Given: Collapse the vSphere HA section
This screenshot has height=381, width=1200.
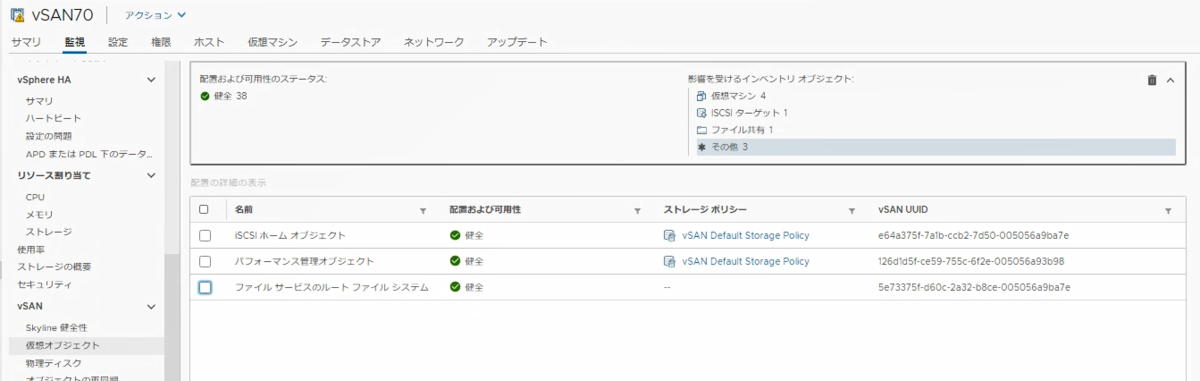Looking at the screenshot, I should (151, 80).
